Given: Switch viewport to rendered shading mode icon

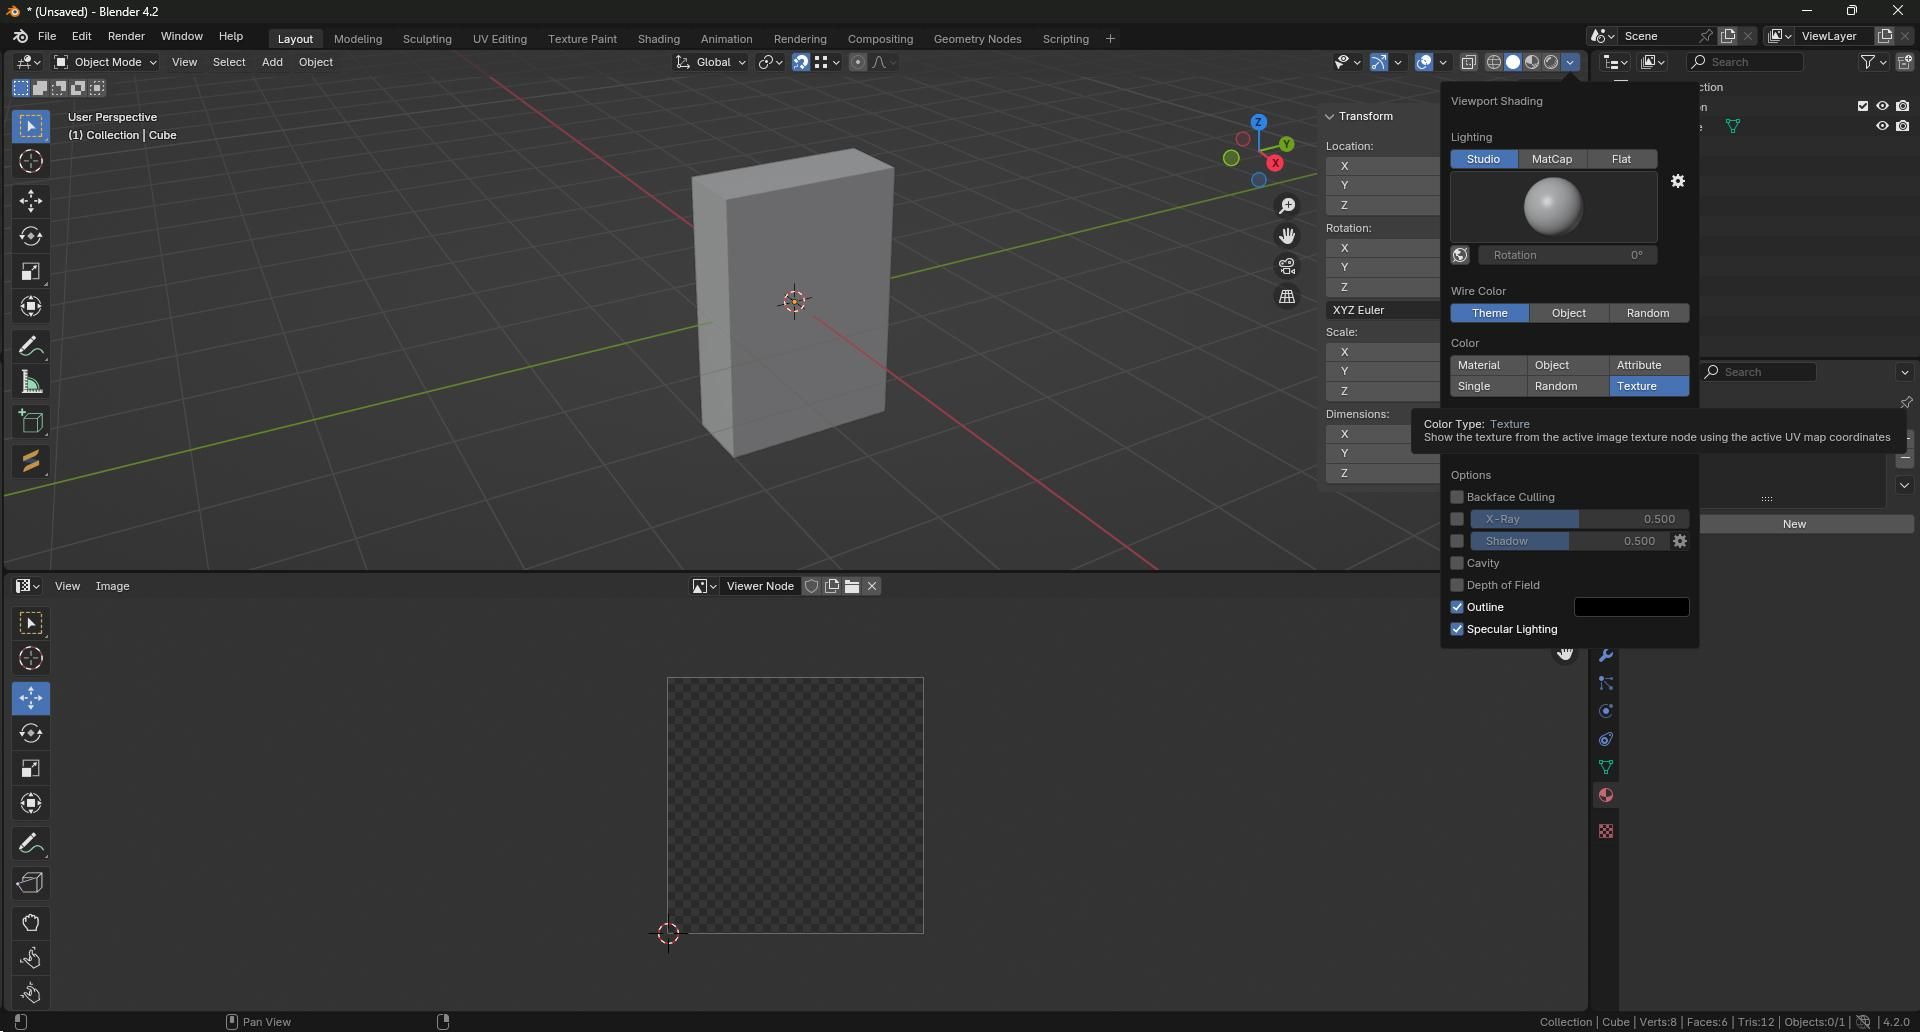Looking at the screenshot, I should point(1551,61).
